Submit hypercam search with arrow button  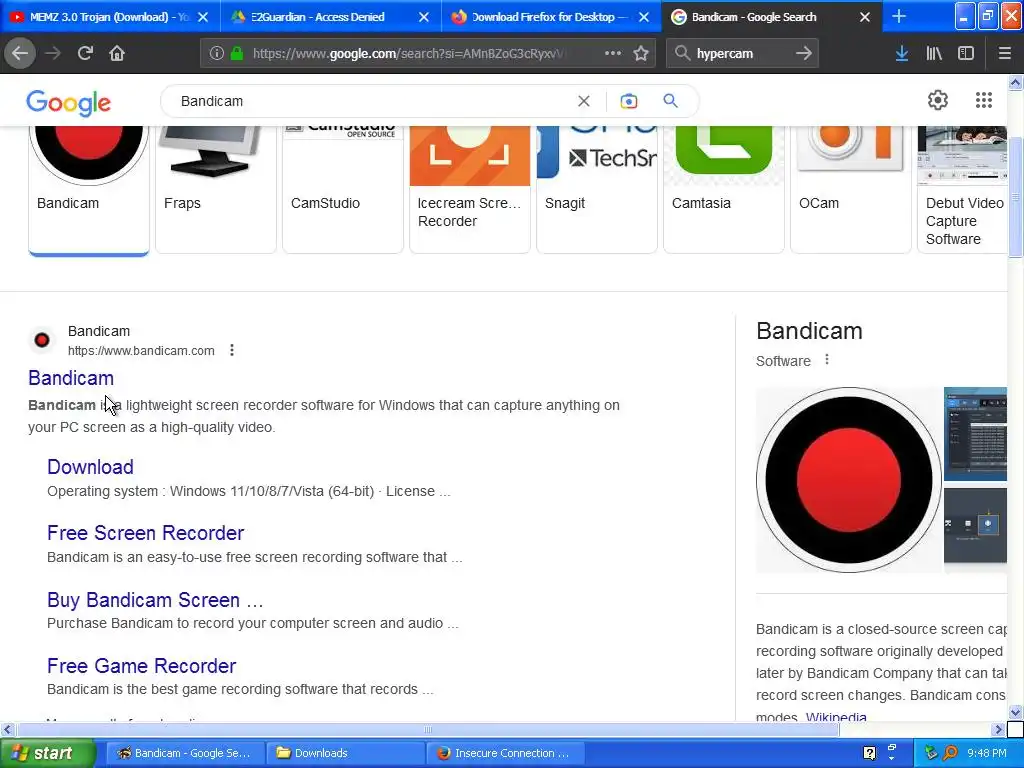click(x=804, y=54)
